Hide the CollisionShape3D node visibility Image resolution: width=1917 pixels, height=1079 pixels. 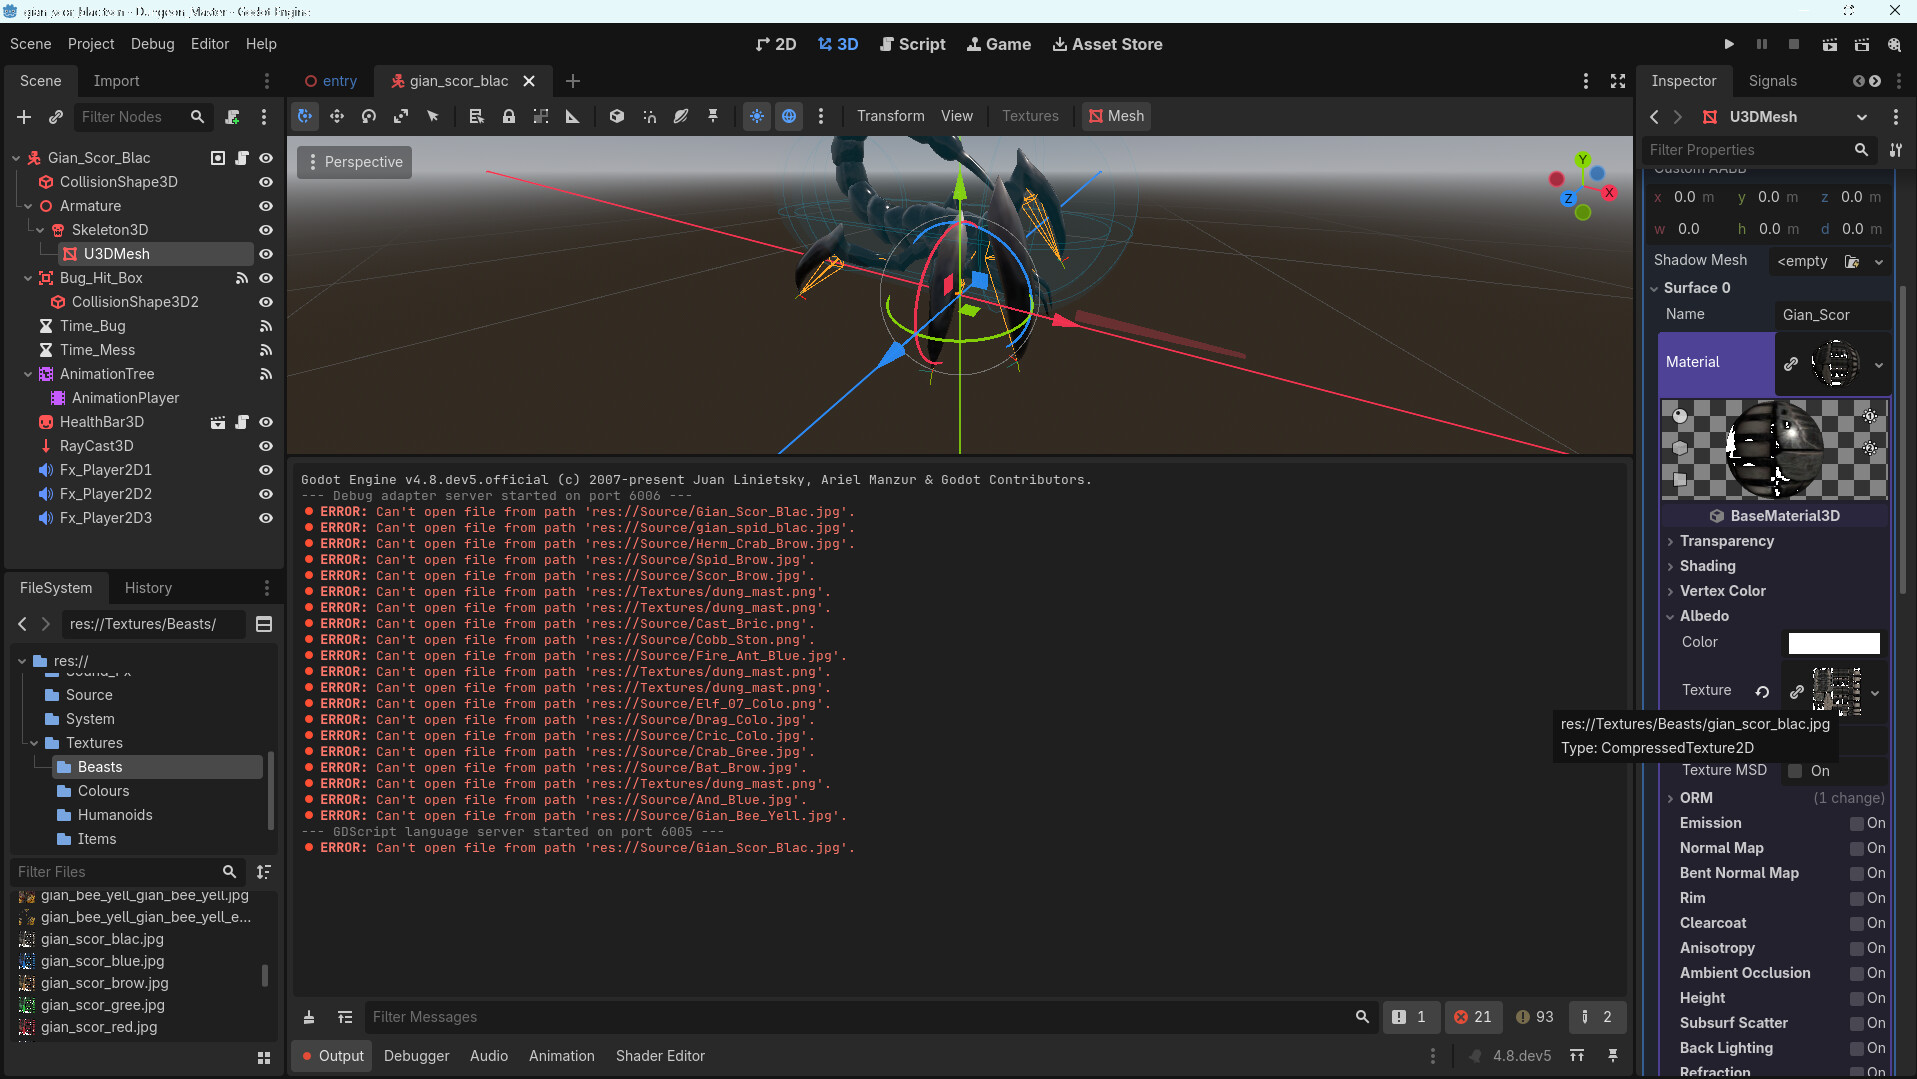[266, 182]
